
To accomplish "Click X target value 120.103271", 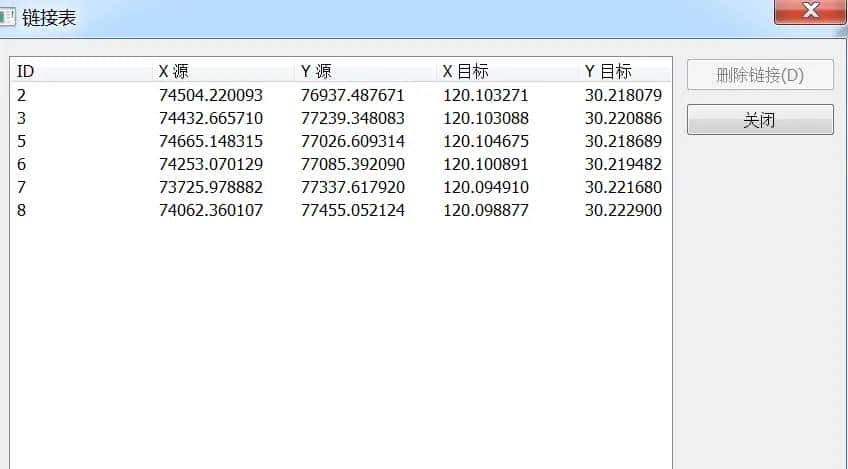I will click(x=486, y=95).
